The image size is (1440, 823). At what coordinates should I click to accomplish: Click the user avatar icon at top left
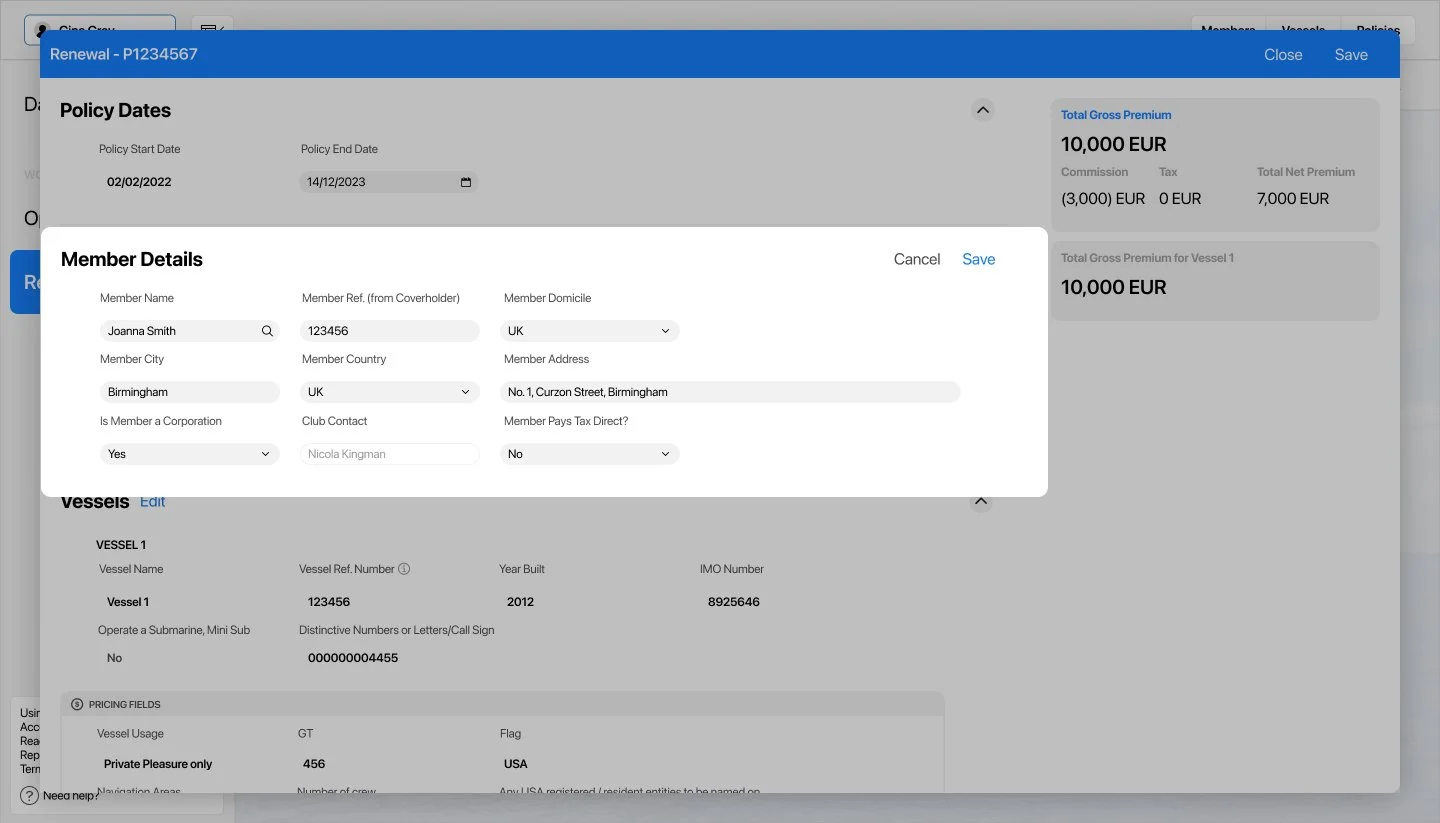[42, 30]
